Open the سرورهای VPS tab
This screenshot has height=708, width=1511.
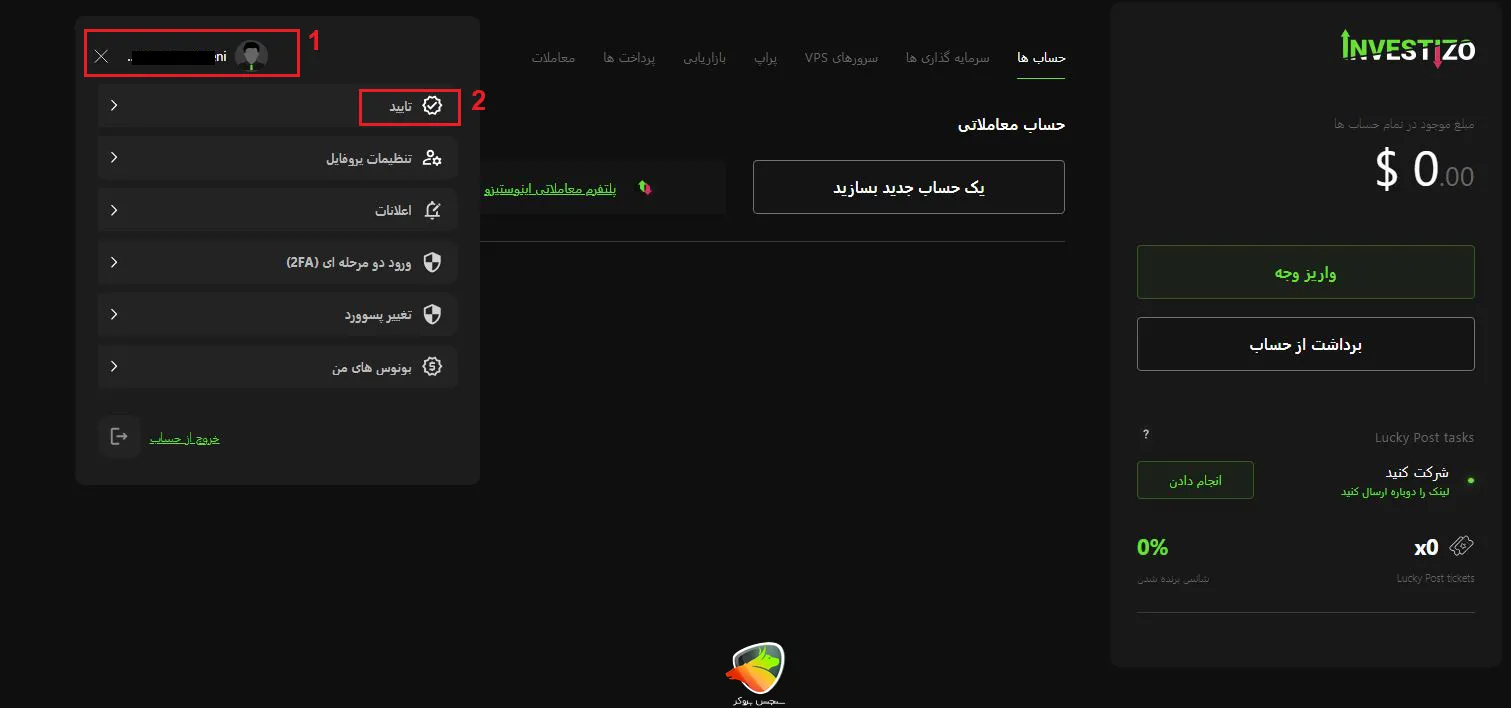[841, 57]
